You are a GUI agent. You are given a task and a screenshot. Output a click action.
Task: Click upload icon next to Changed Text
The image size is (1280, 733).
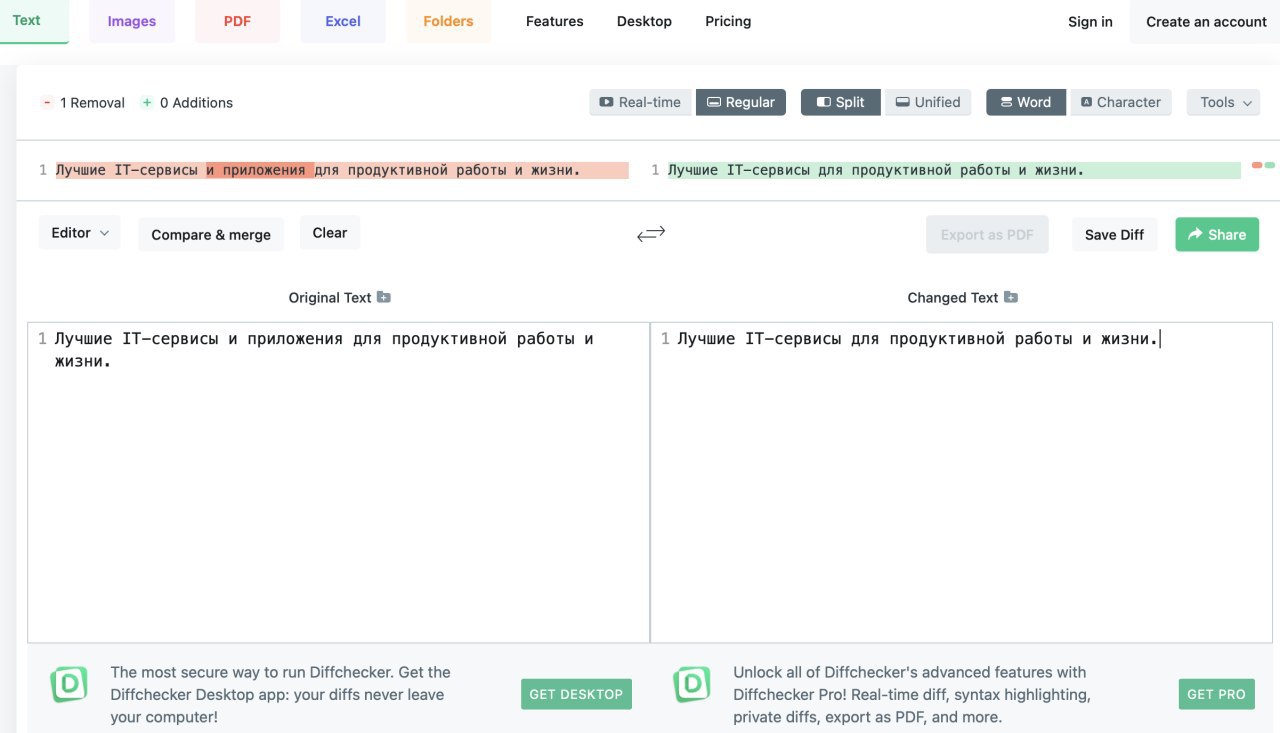tap(1011, 297)
